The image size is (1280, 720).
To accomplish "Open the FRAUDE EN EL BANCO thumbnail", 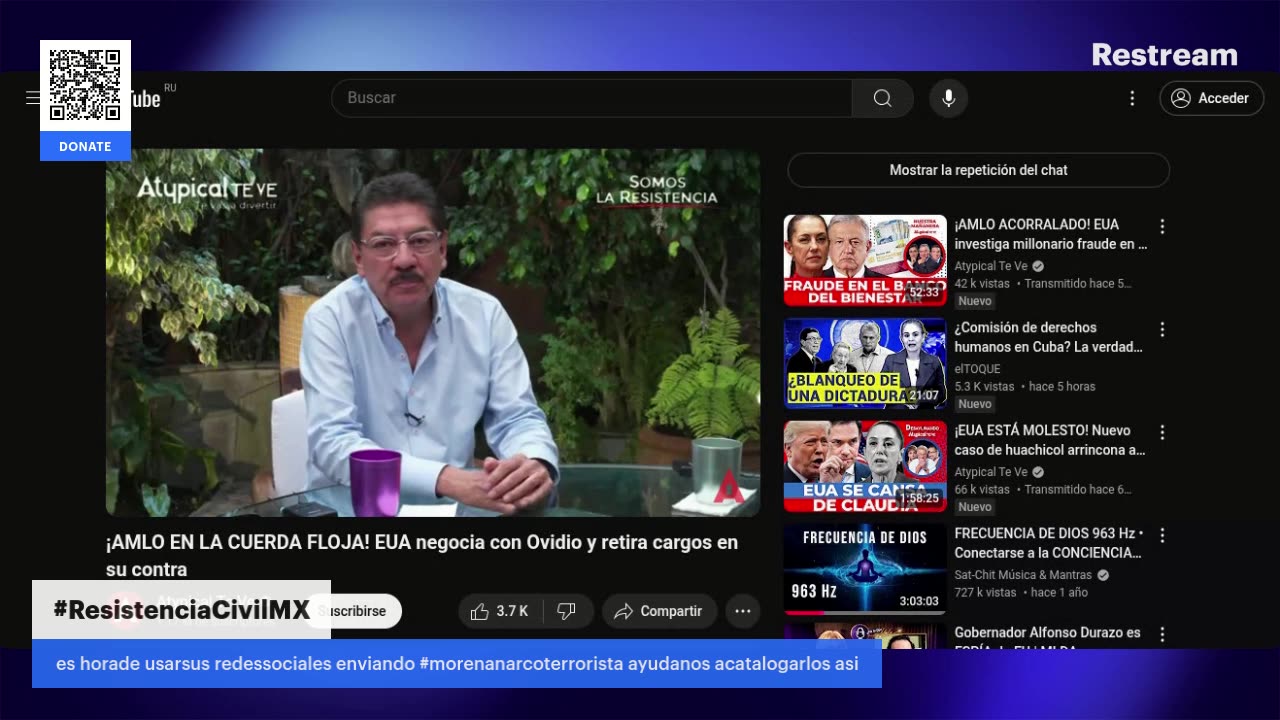I will pos(865,260).
